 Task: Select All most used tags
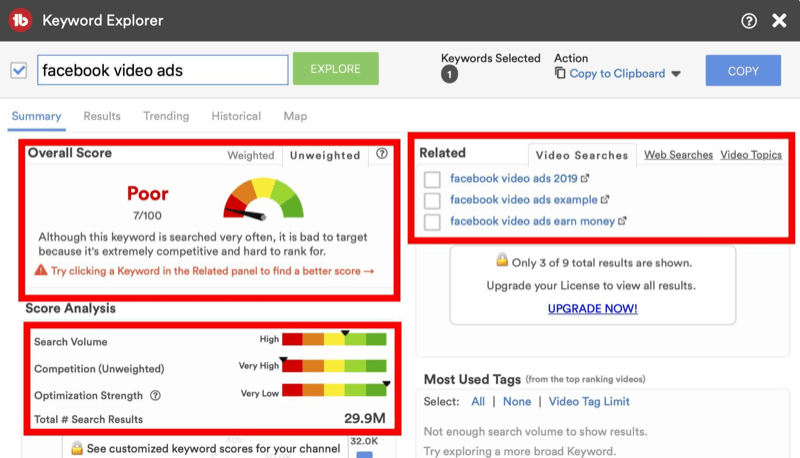pyautogui.click(x=478, y=401)
